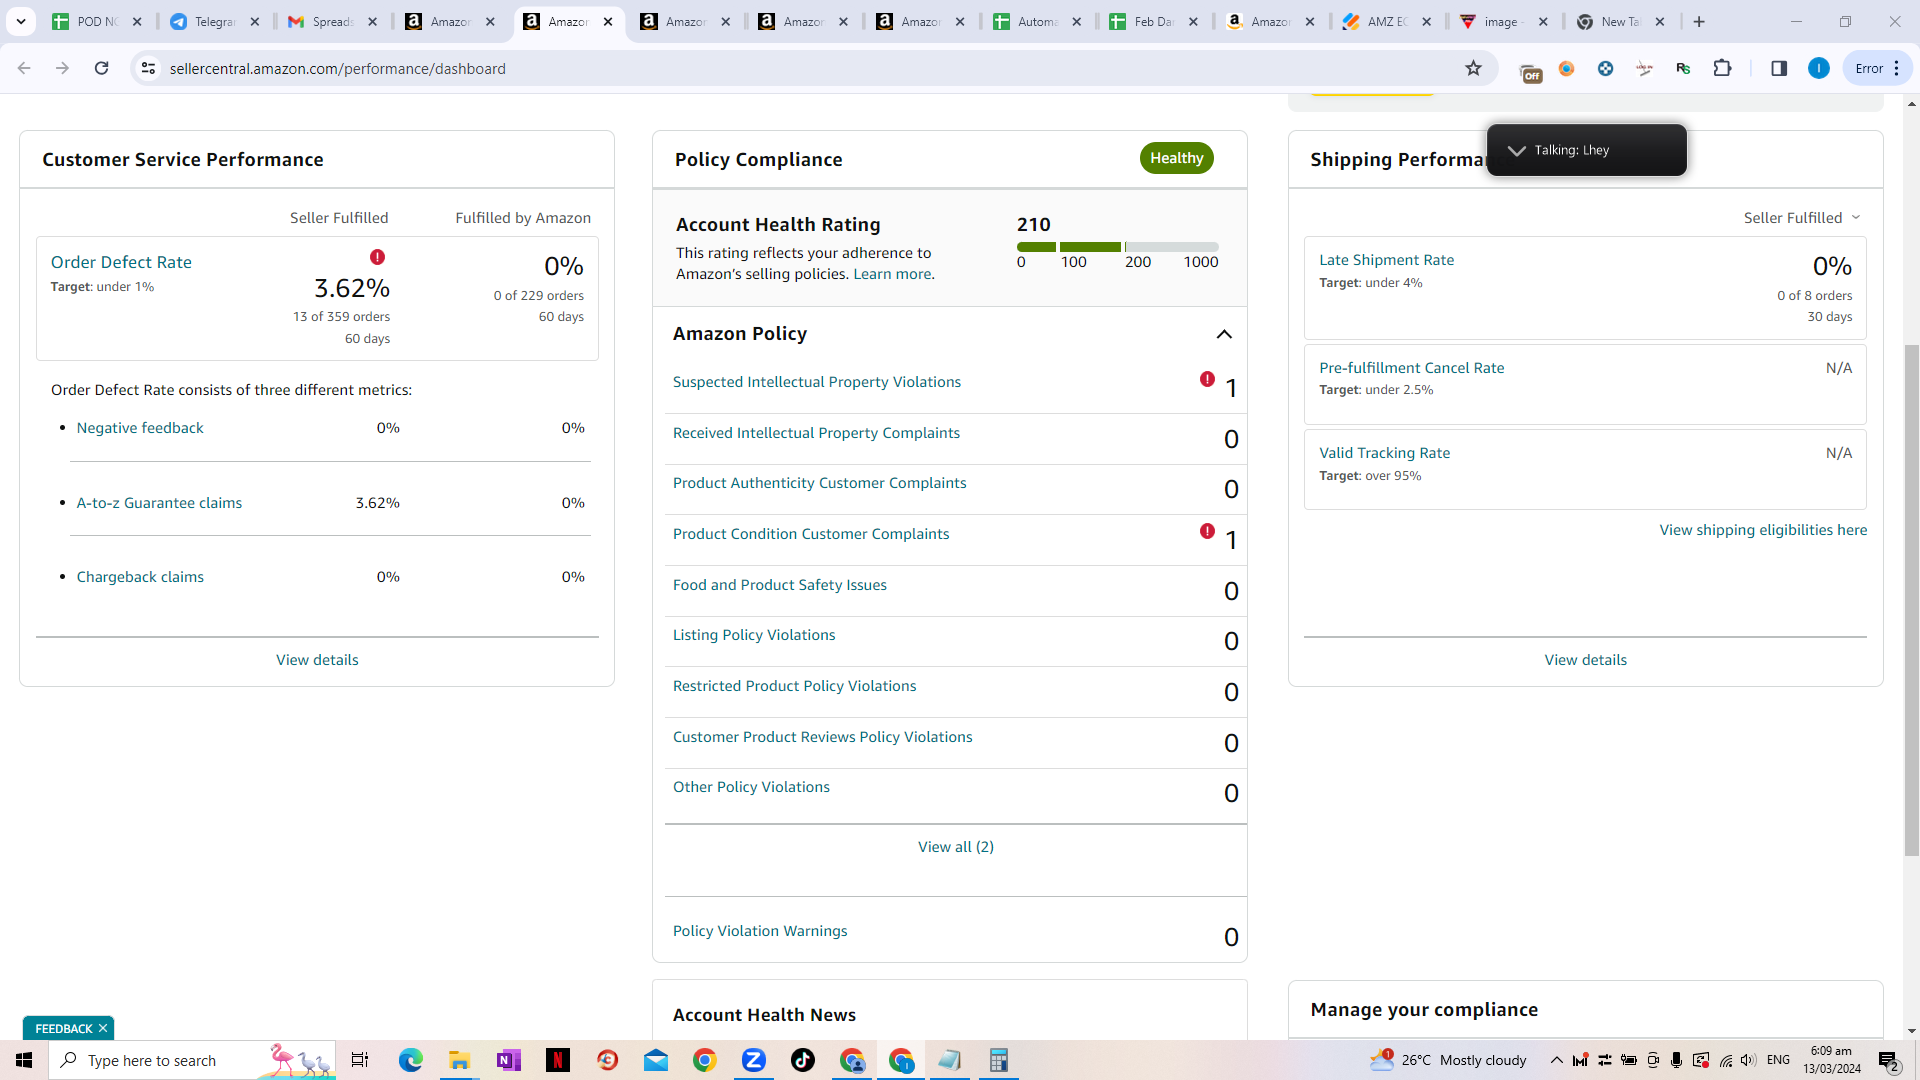The image size is (1920, 1080).
Task: Click the extension icon with Off badge
Action: pos(1530,72)
